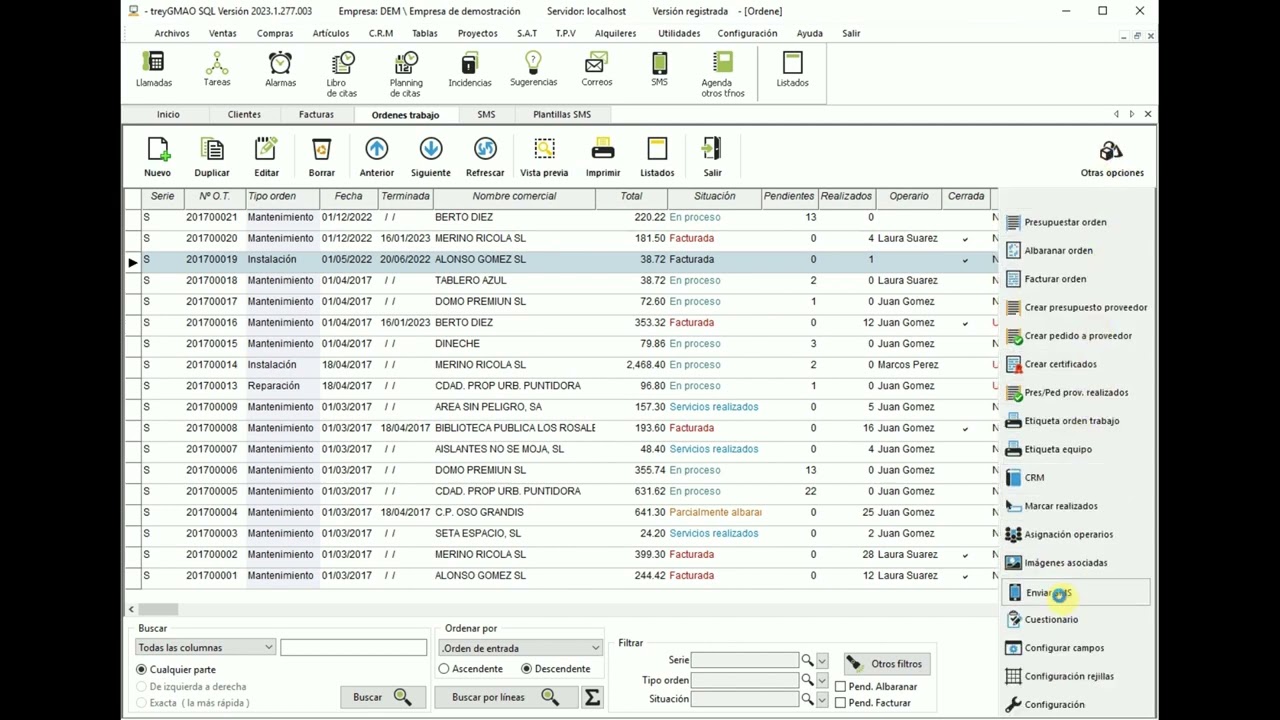The image size is (1280, 720).
Task: Open the Llamadas toolbar icon
Action: (154, 70)
